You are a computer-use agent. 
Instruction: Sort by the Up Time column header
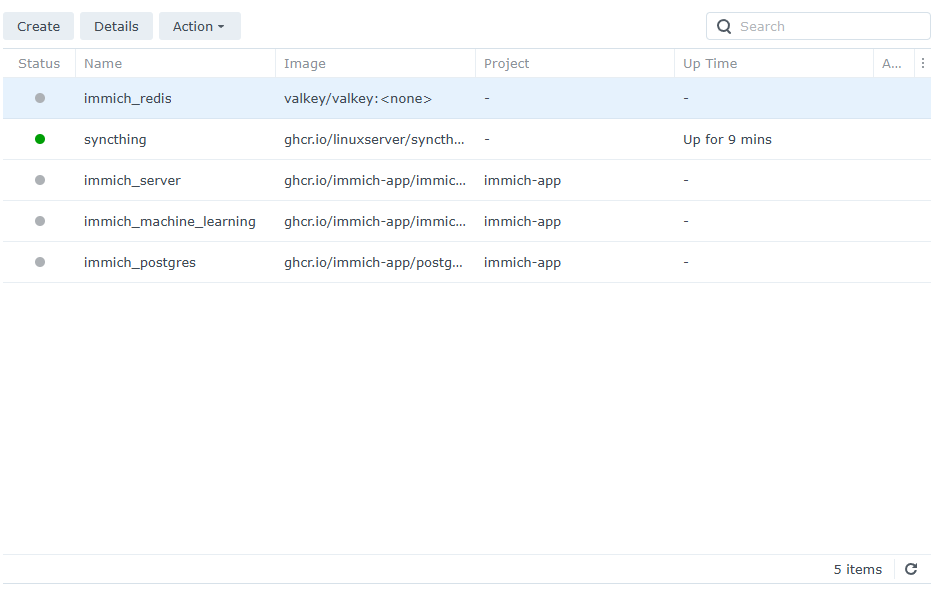(710, 63)
